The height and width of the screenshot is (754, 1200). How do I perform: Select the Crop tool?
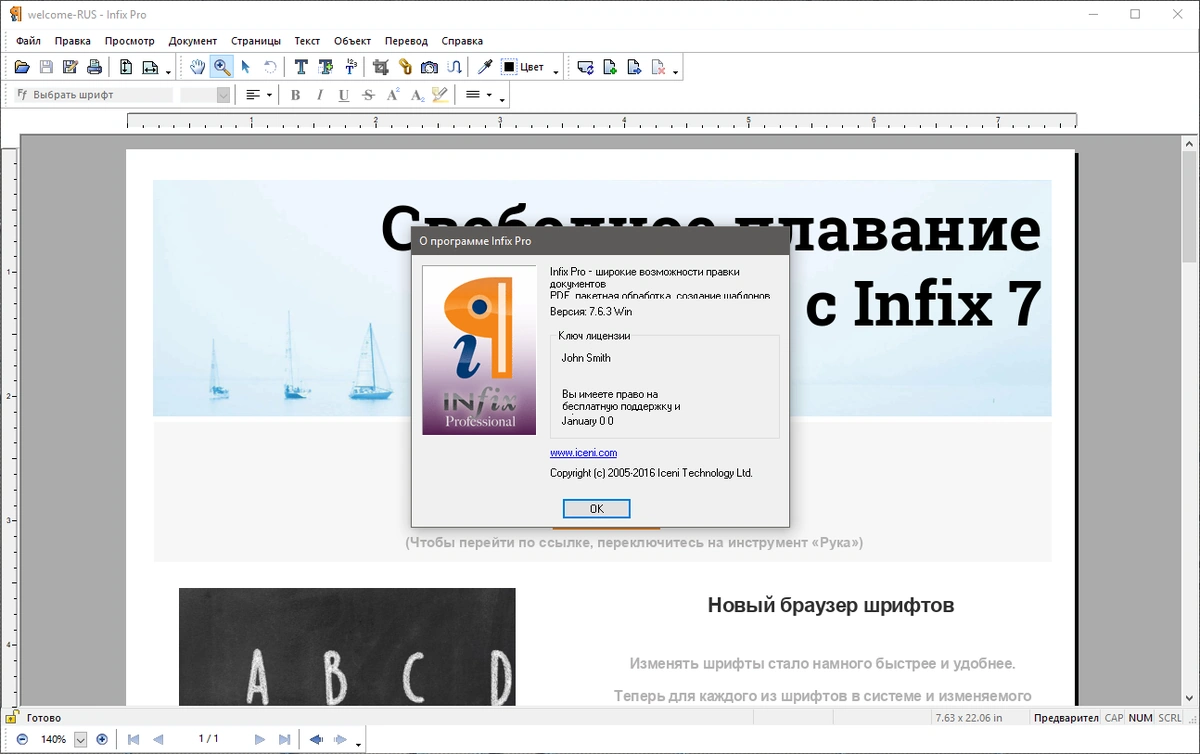[x=381, y=67]
